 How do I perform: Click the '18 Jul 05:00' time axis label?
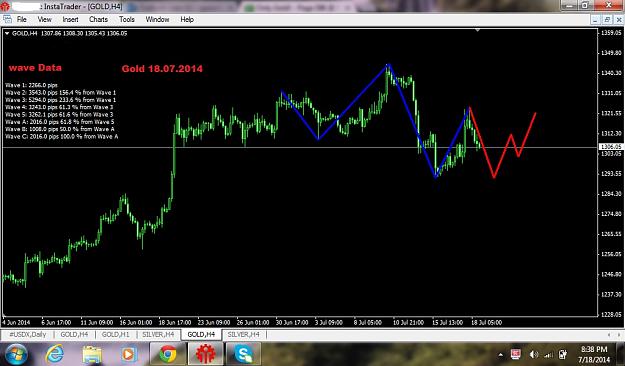(x=486, y=323)
